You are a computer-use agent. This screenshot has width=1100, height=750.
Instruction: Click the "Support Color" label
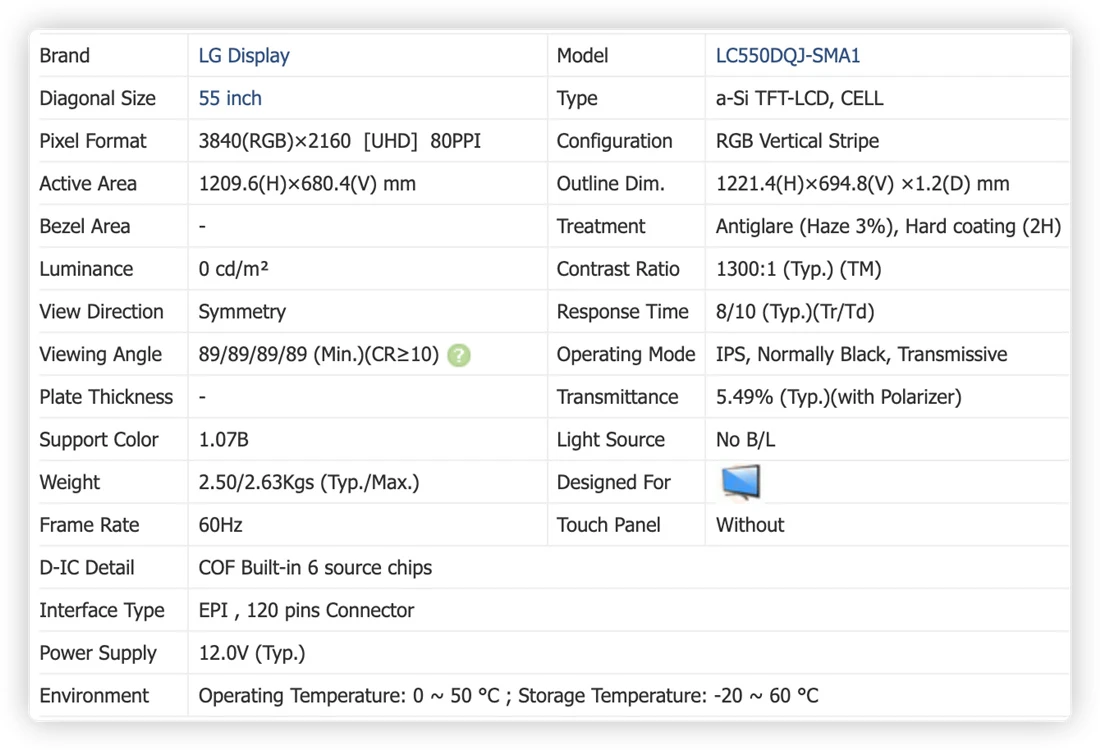tap(99, 440)
